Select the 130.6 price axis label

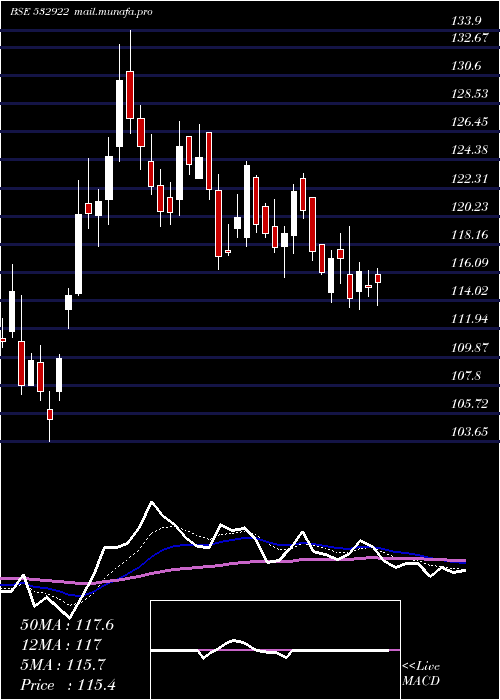tap(468, 67)
